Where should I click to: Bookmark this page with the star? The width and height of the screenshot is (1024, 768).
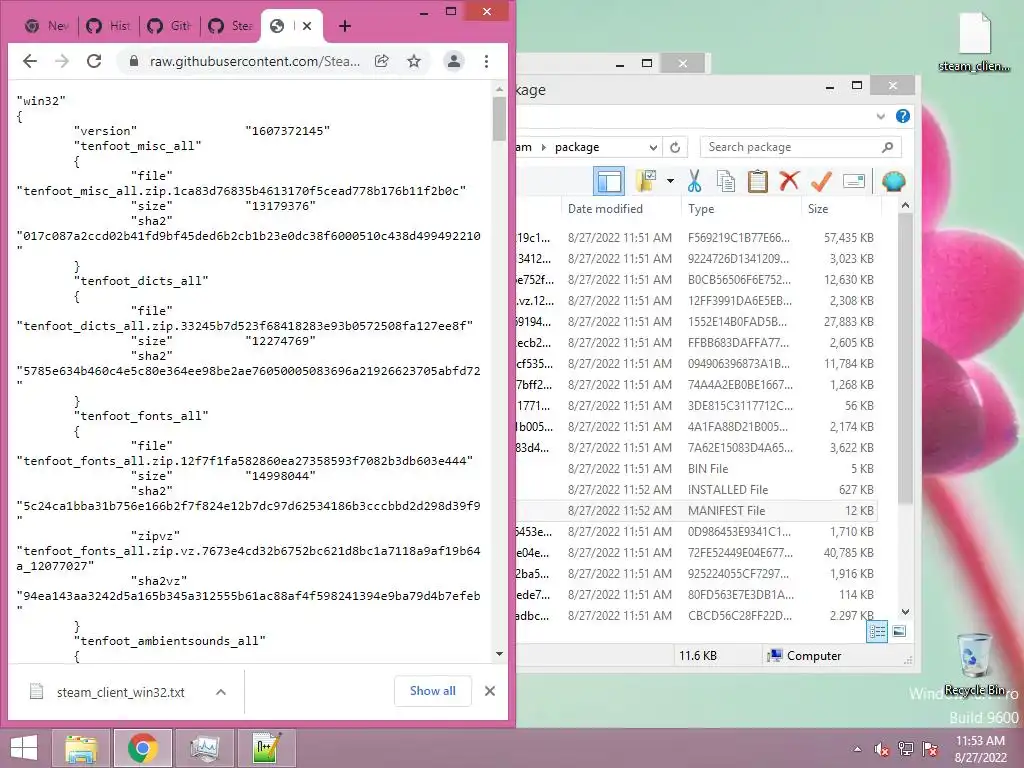tap(414, 61)
